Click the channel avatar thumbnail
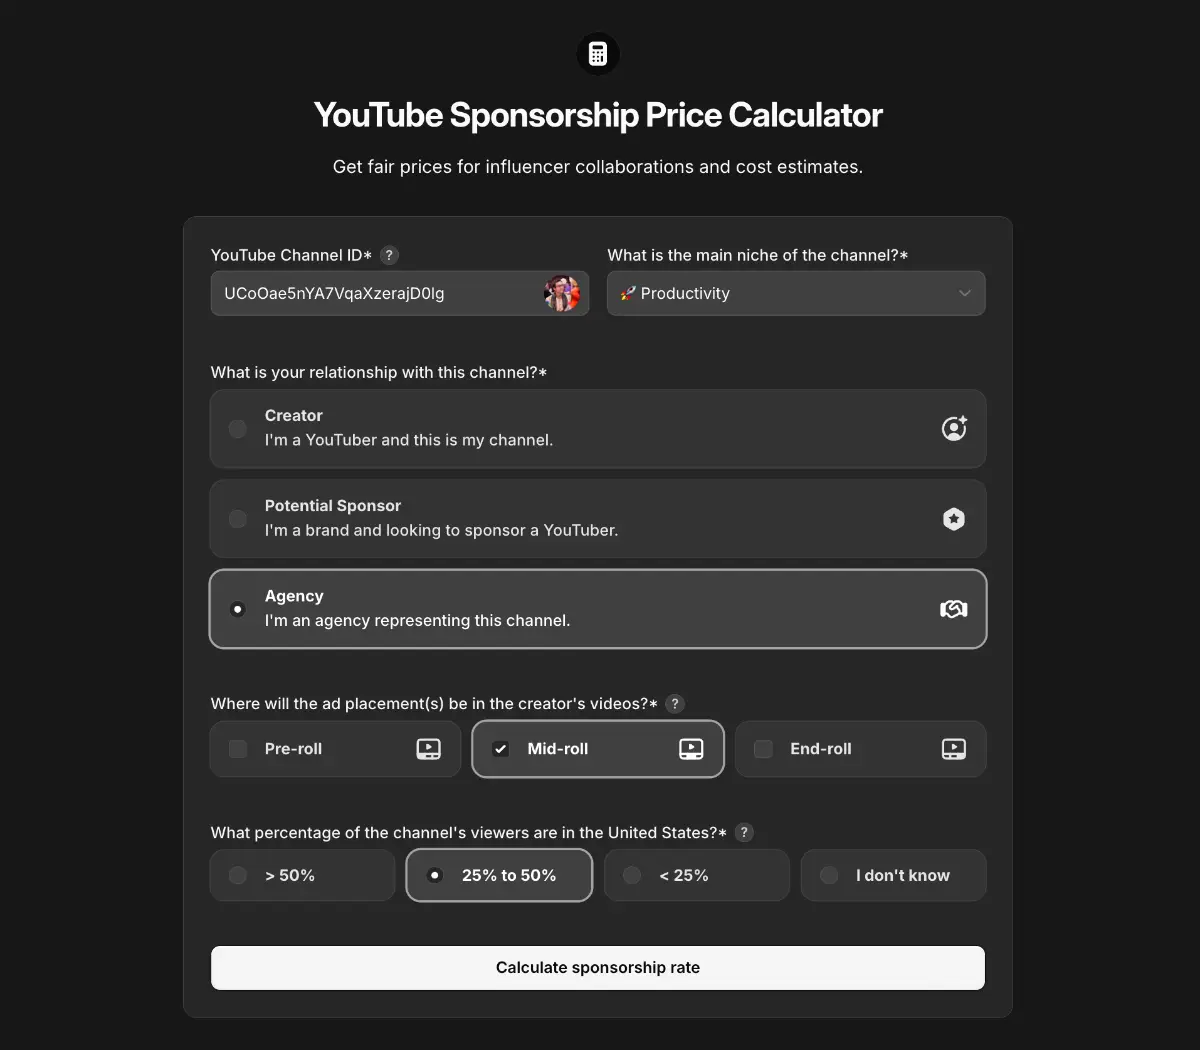 561,294
